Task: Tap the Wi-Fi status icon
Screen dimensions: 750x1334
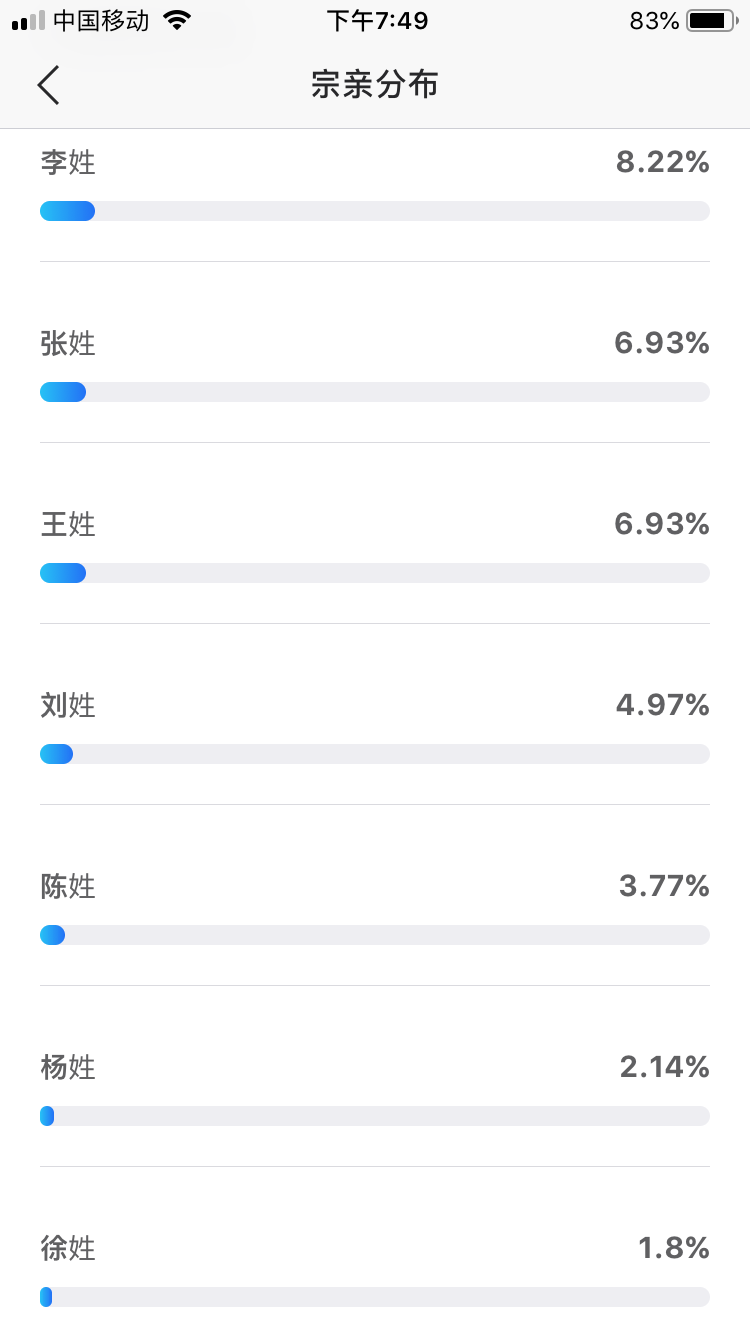Action: (x=177, y=21)
